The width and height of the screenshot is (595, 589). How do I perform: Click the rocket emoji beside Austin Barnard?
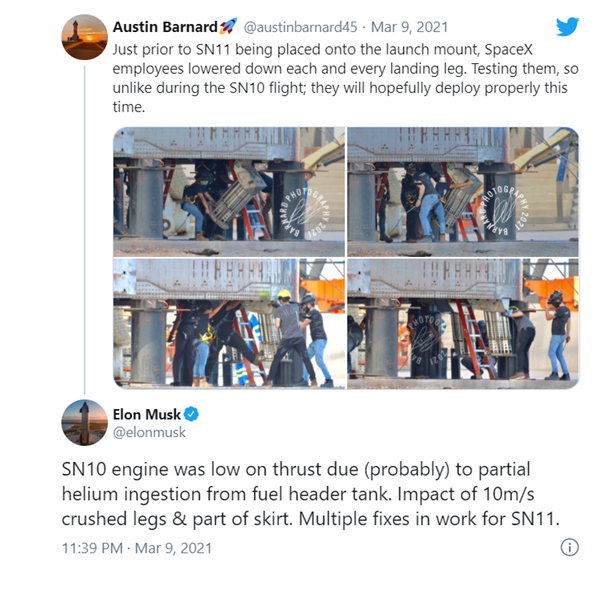[228, 26]
